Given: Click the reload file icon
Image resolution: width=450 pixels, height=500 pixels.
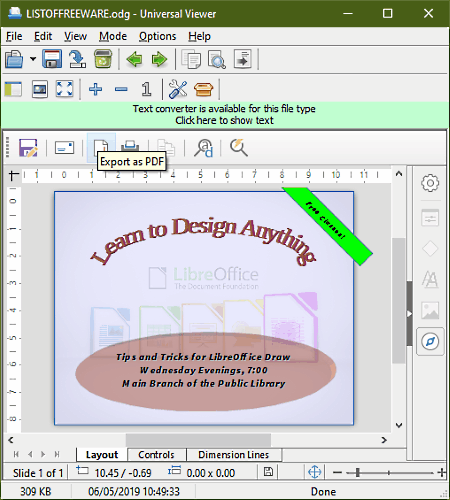Looking at the screenshot, I should click(x=77, y=59).
